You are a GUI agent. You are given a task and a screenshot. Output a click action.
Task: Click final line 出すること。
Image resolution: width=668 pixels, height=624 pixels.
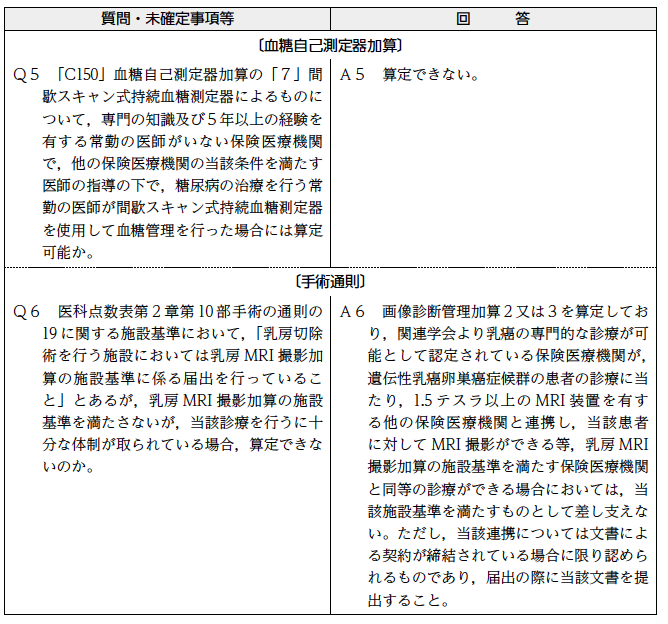point(409,600)
